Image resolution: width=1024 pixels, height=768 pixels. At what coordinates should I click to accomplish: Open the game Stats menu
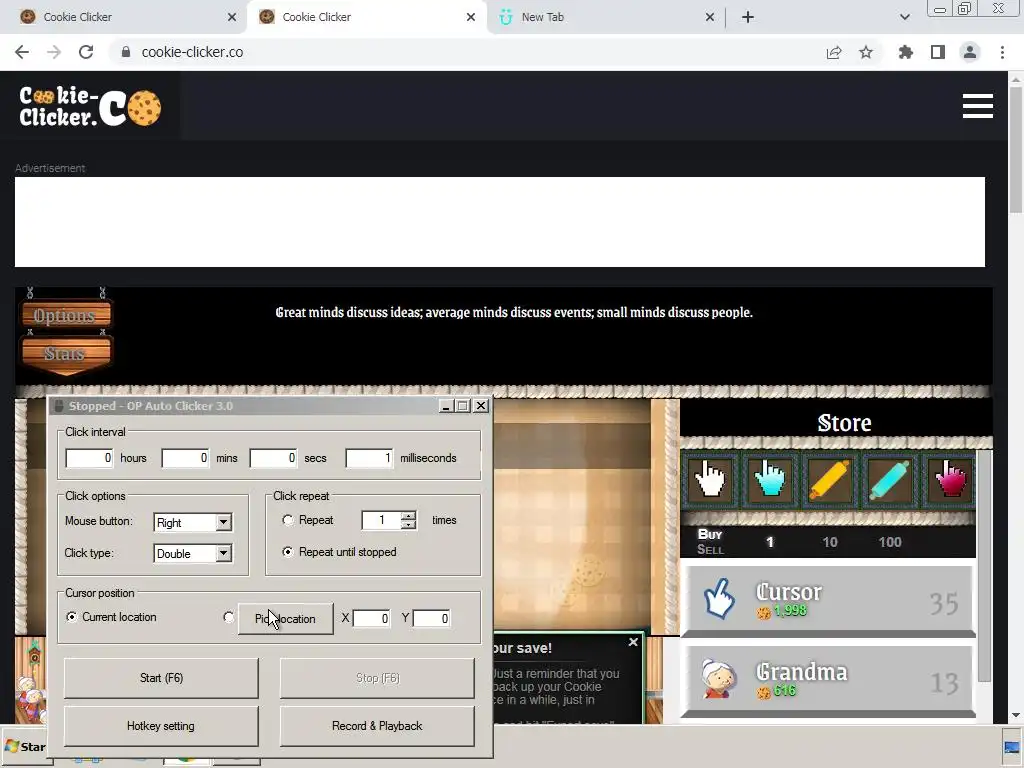(x=65, y=353)
